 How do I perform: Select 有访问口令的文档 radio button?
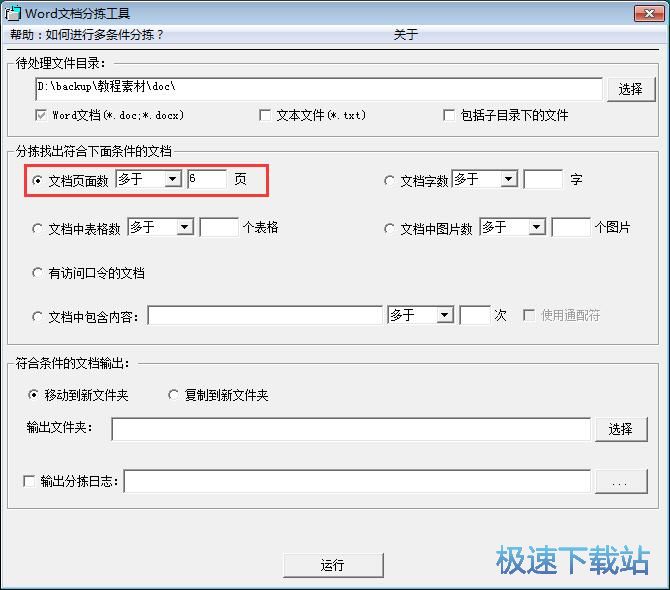coord(37,273)
